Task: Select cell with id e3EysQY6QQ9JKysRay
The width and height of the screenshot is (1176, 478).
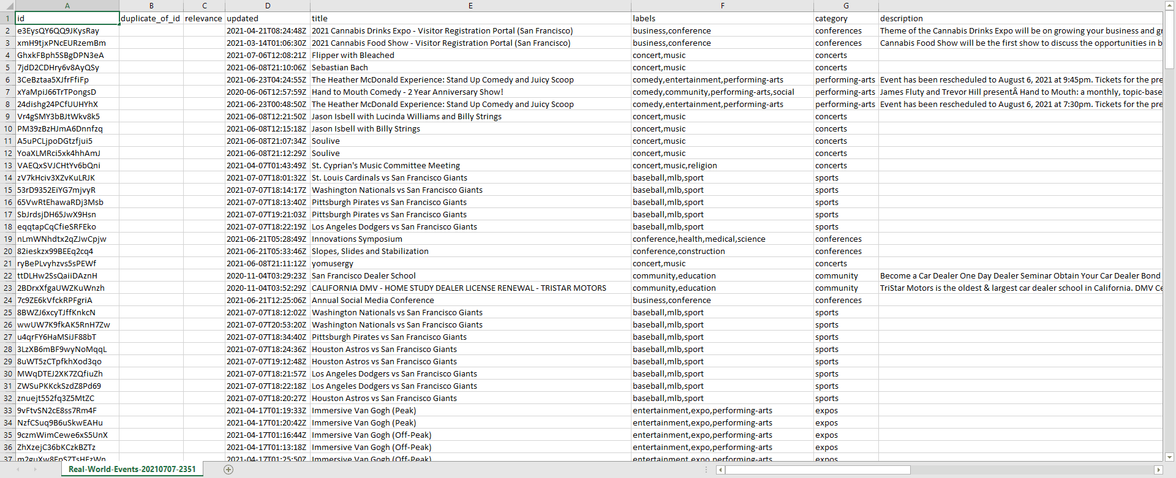Action: [x=67, y=31]
